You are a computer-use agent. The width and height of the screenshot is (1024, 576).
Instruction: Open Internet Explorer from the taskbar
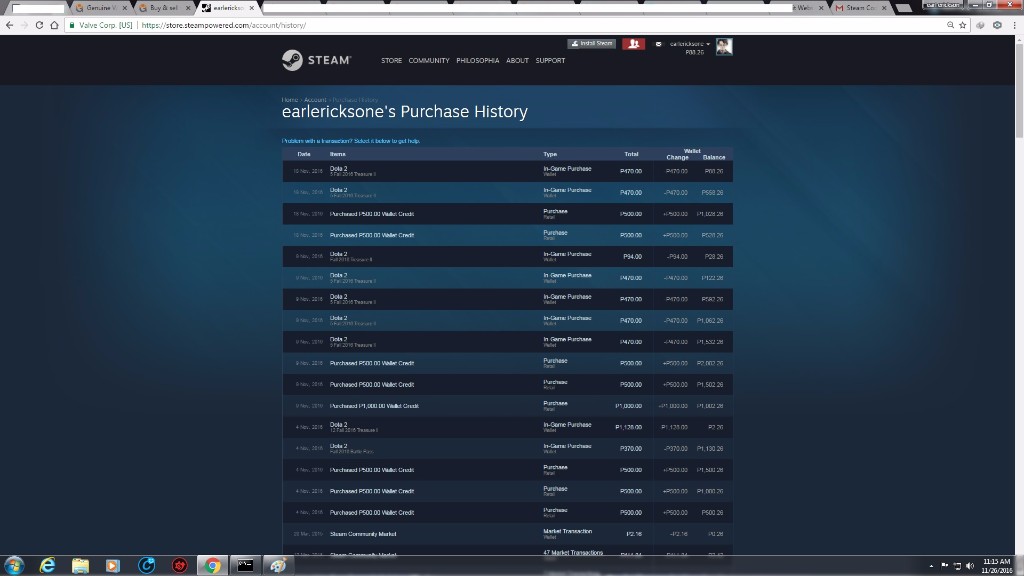(x=47, y=565)
